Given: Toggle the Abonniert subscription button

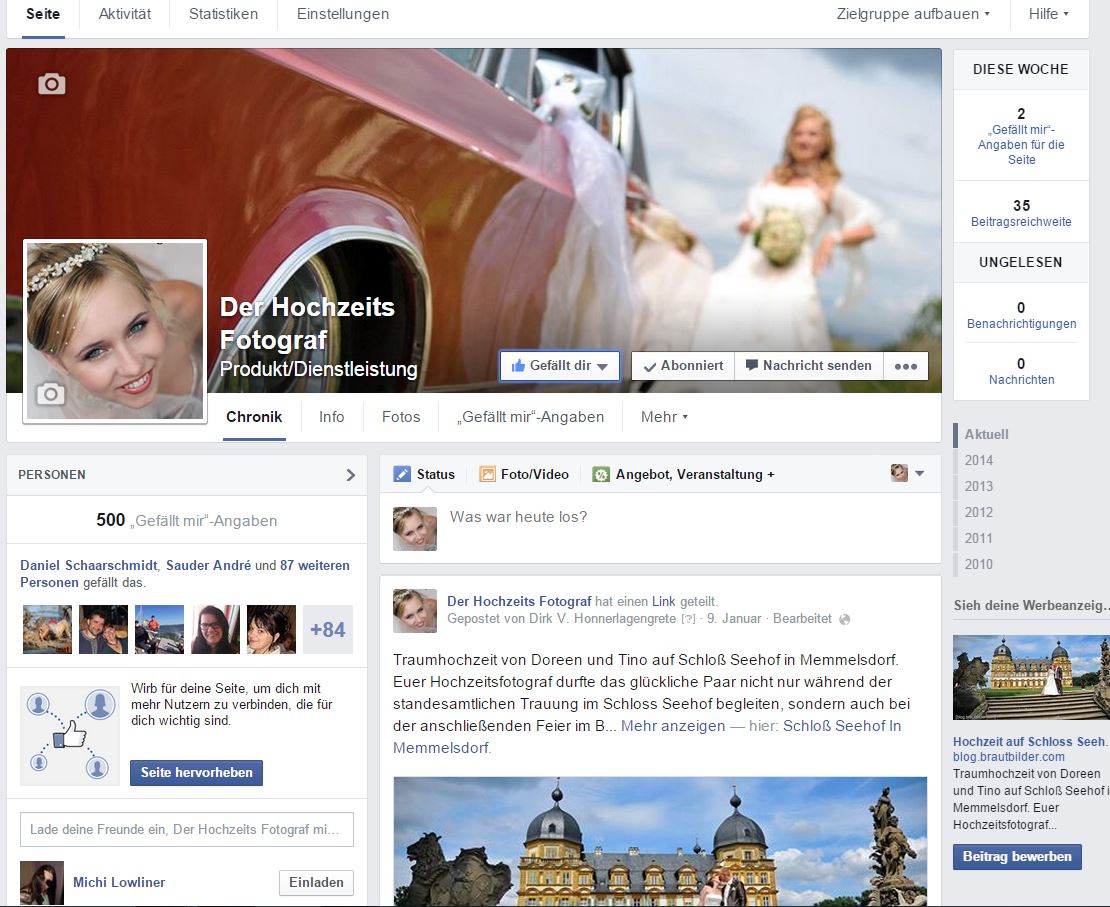Looking at the screenshot, I should [x=683, y=366].
